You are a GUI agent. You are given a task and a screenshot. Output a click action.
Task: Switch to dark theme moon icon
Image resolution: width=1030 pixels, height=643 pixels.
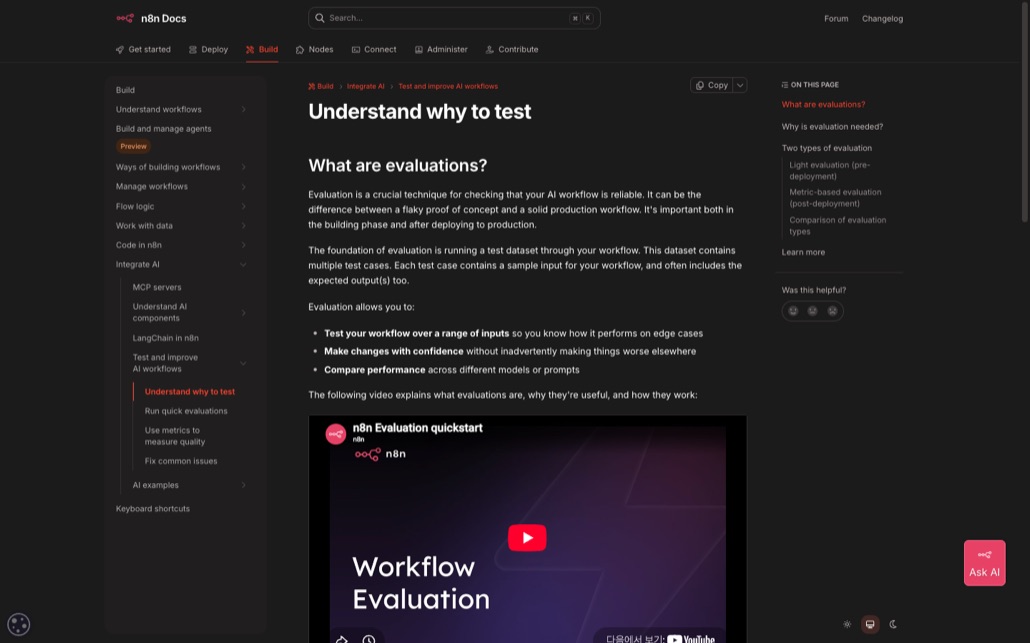(x=893, y=624)
